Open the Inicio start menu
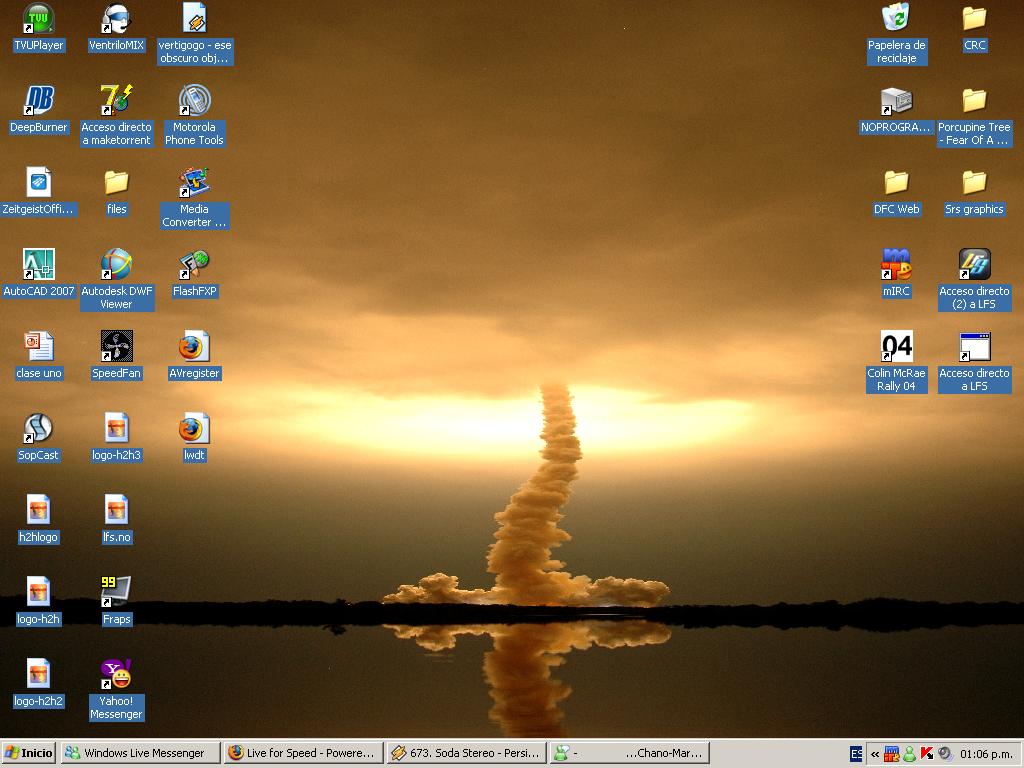Viewport: 1024px width, 768px height. click(29, 753)
